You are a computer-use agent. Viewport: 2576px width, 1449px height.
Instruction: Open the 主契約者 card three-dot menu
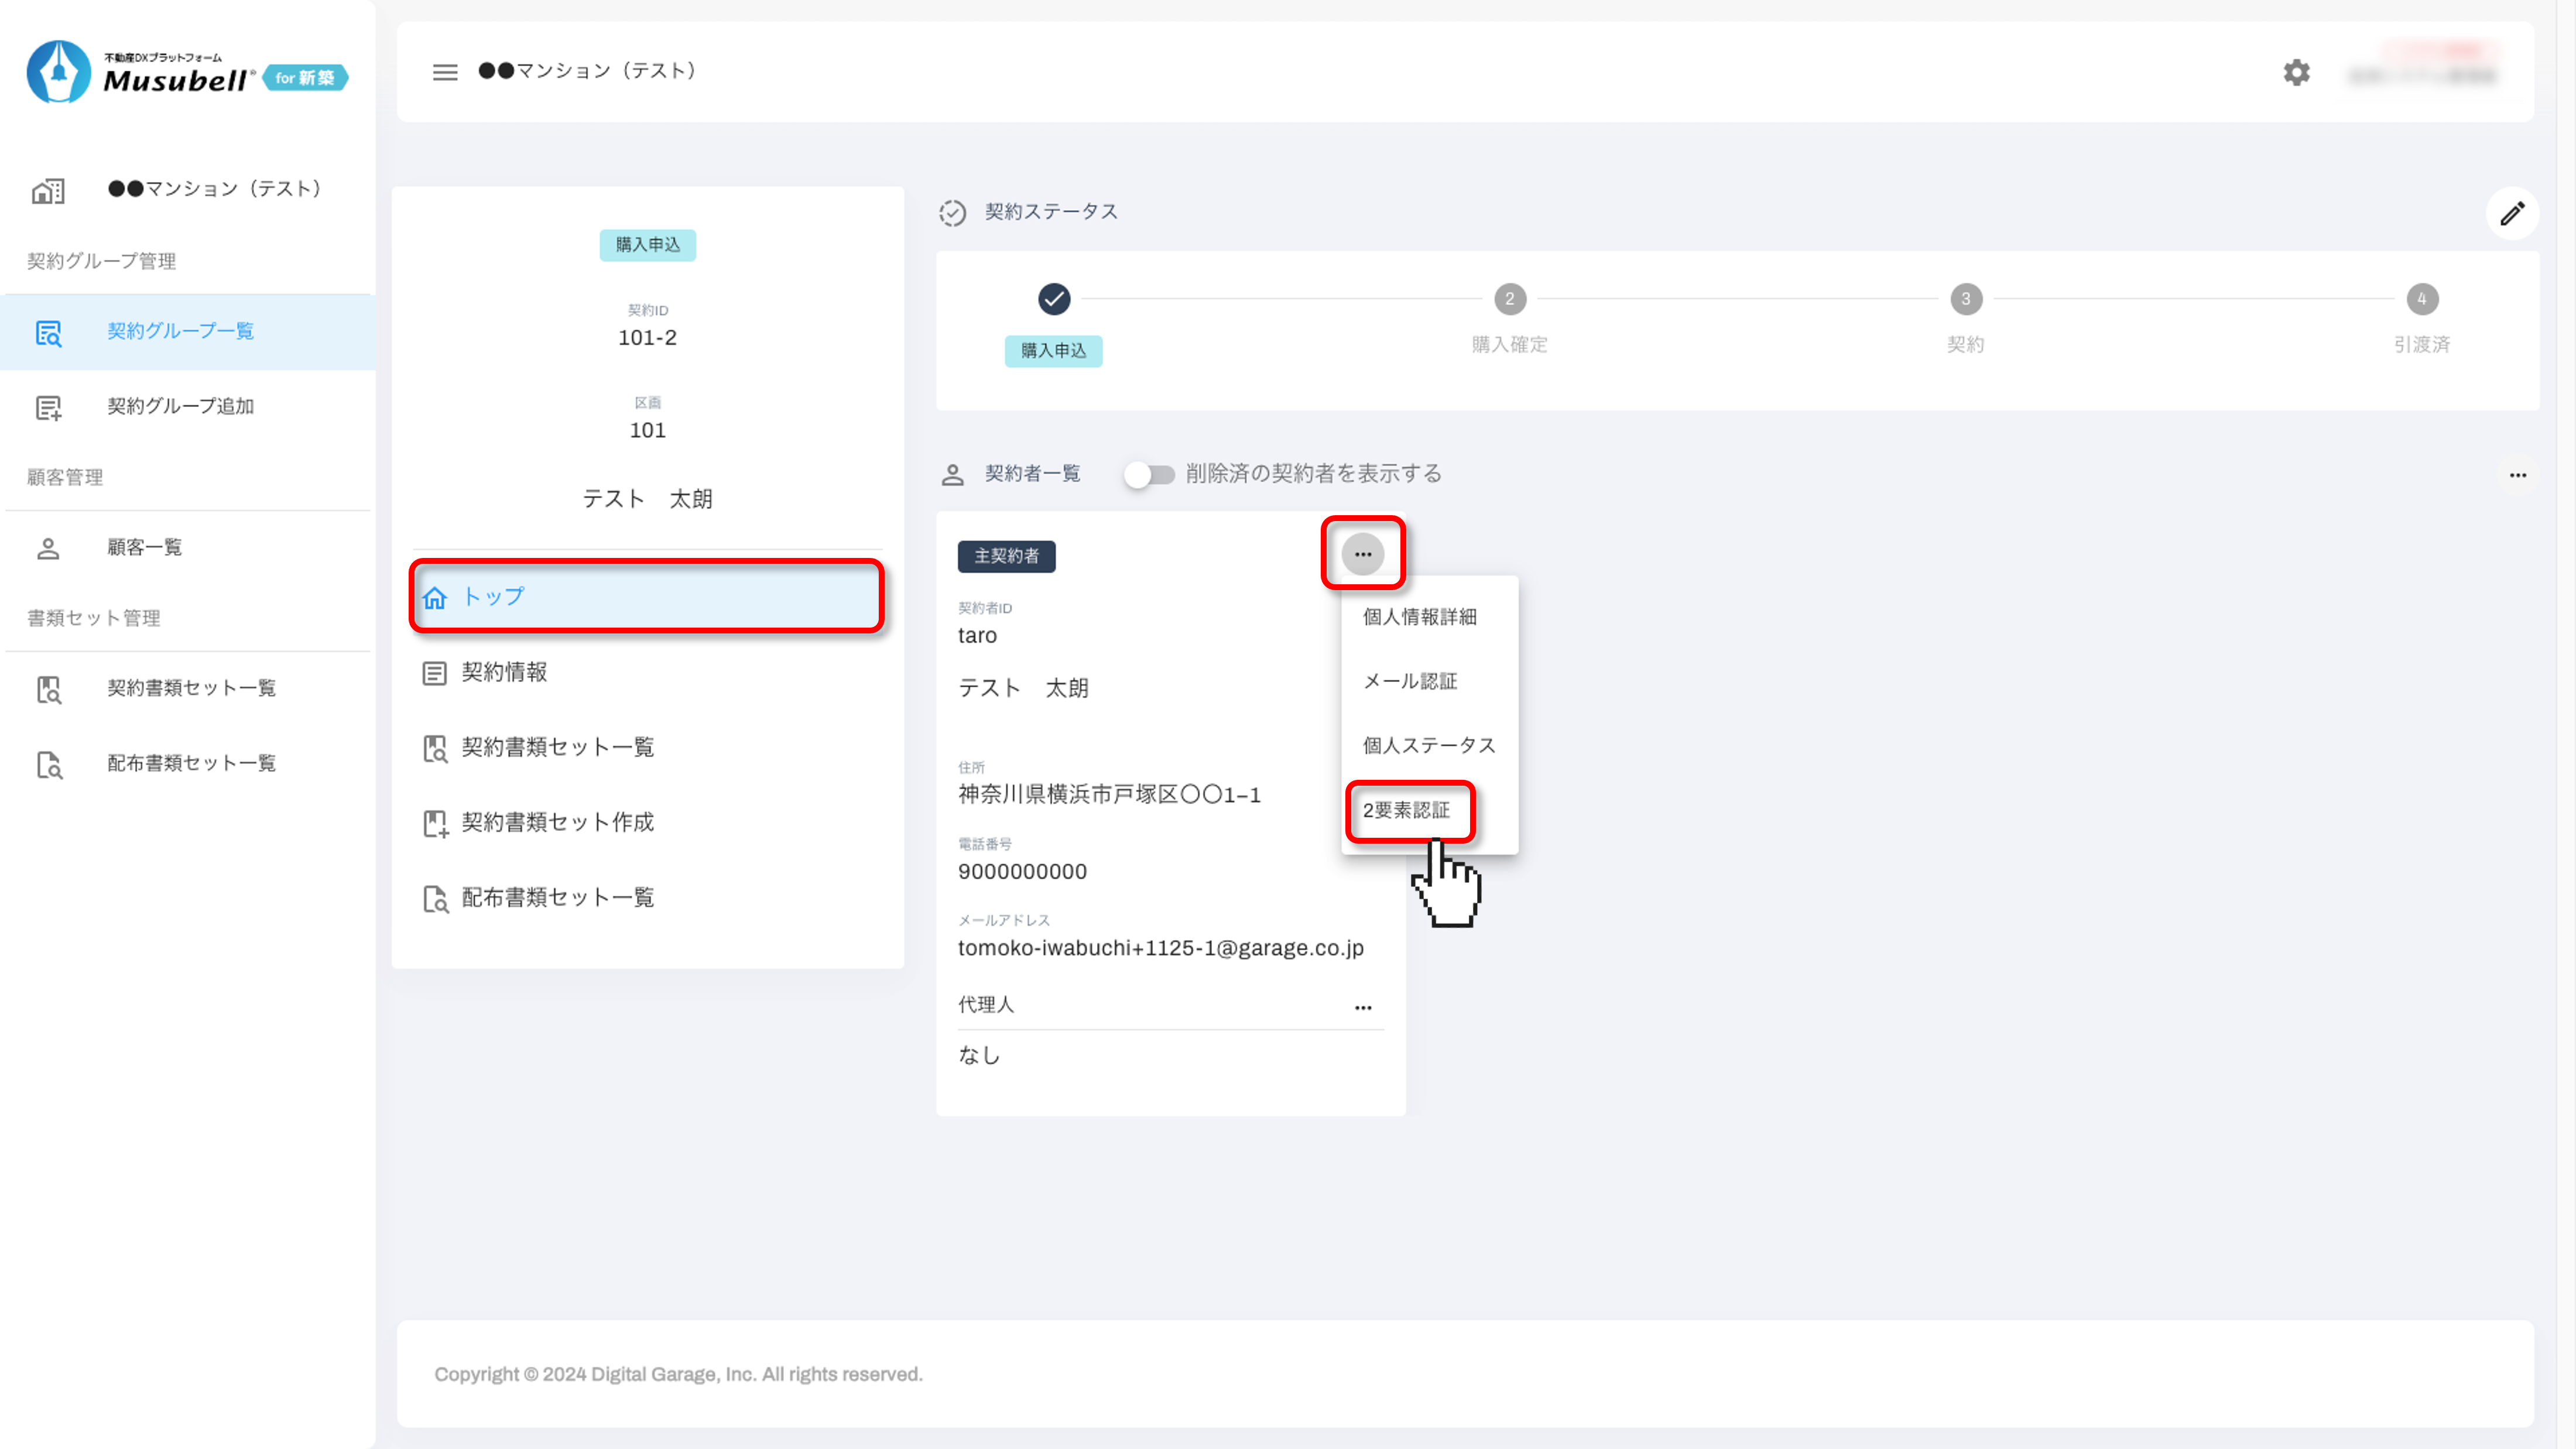pyautogui.click(x=1362, y=554)
